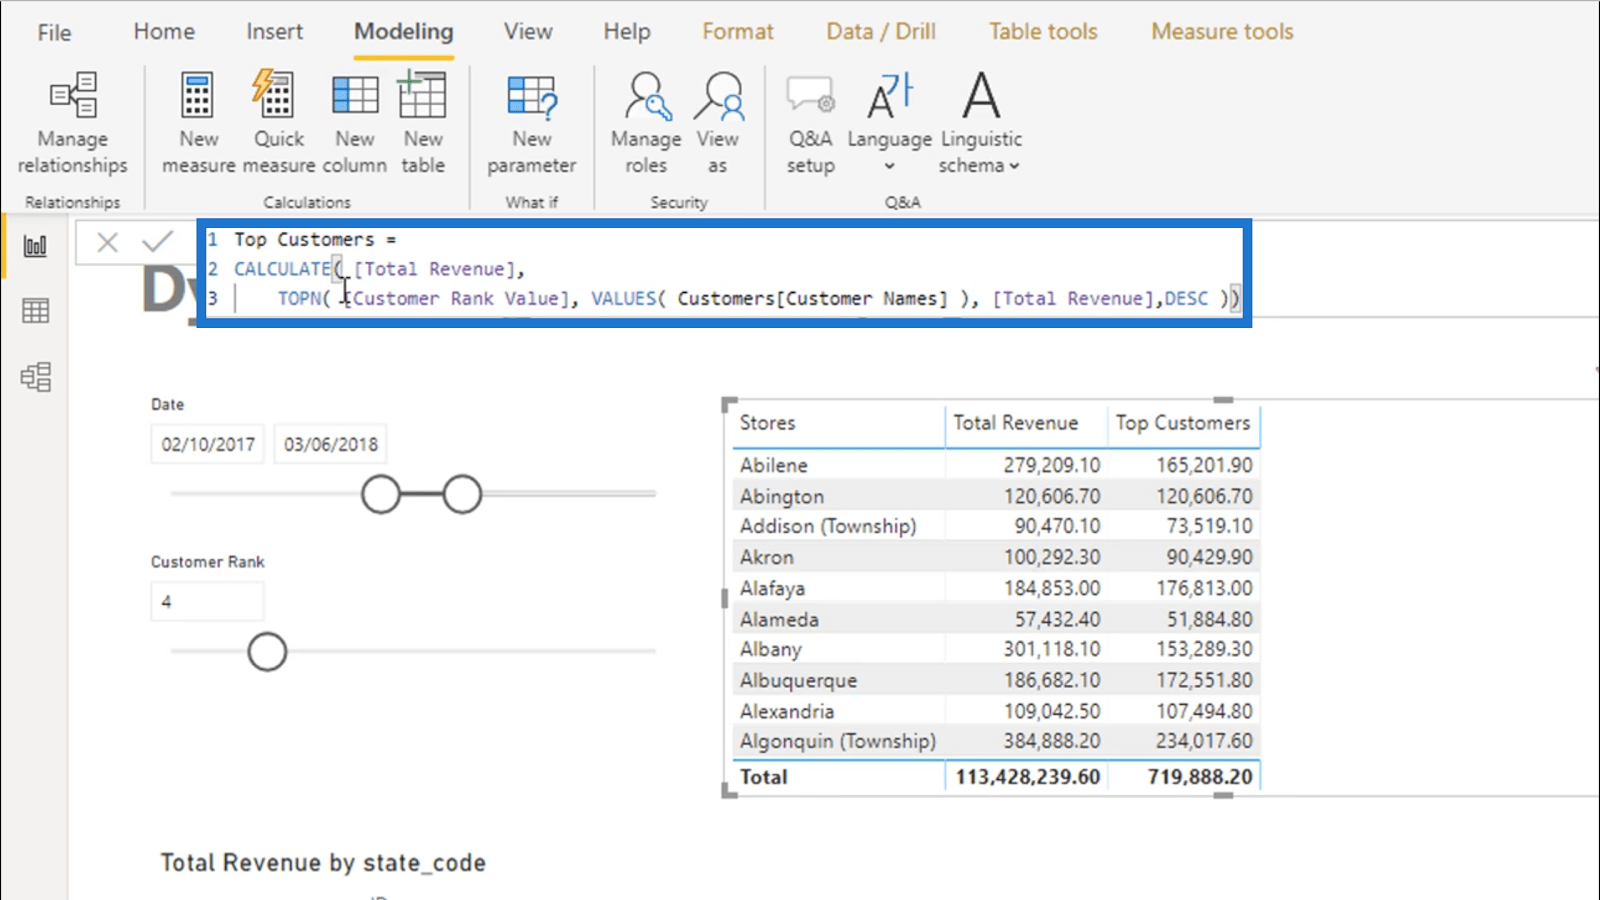This screenshot has width=1600, height=900.
Task: Click the Total Revenue by state_code title
Action: (323, 863)
